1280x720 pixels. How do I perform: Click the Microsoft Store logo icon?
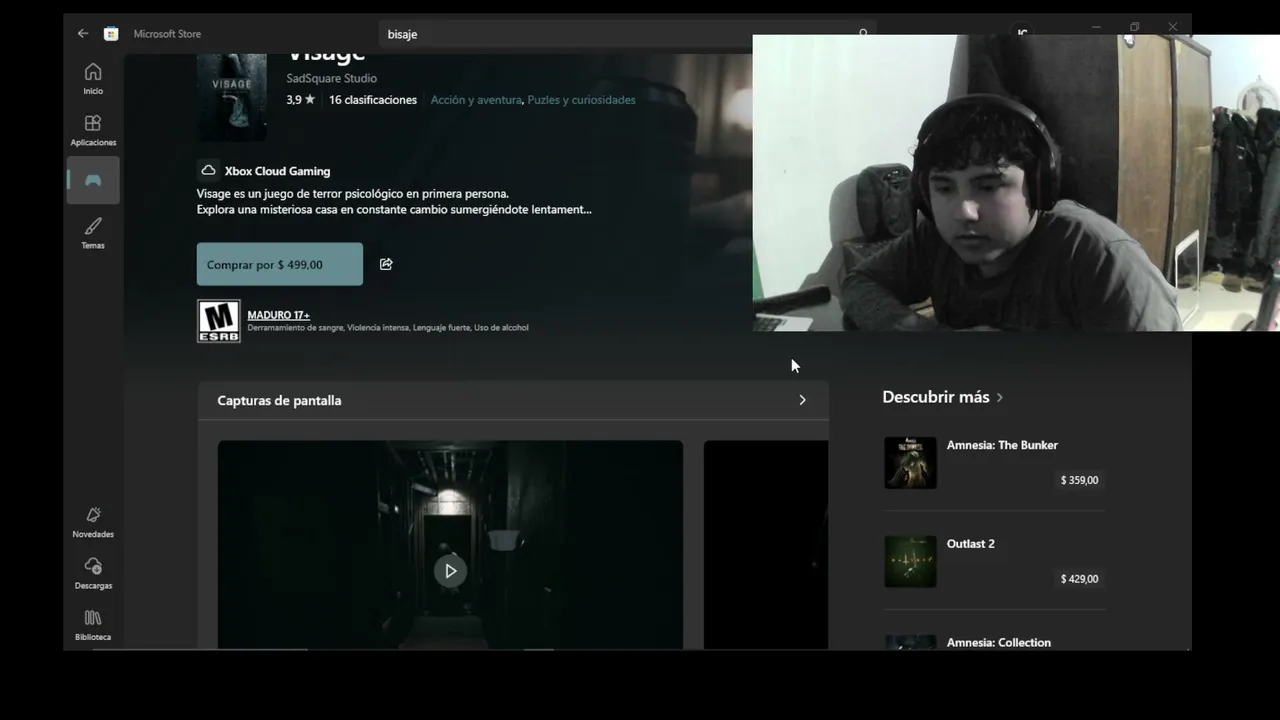click(111, 34)
